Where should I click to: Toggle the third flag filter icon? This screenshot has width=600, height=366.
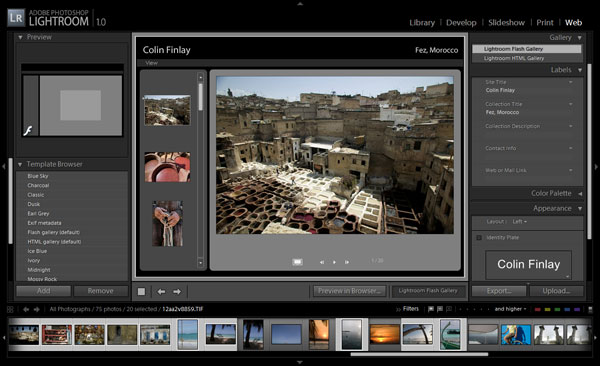pyautogui.click(x=449, y=309)
